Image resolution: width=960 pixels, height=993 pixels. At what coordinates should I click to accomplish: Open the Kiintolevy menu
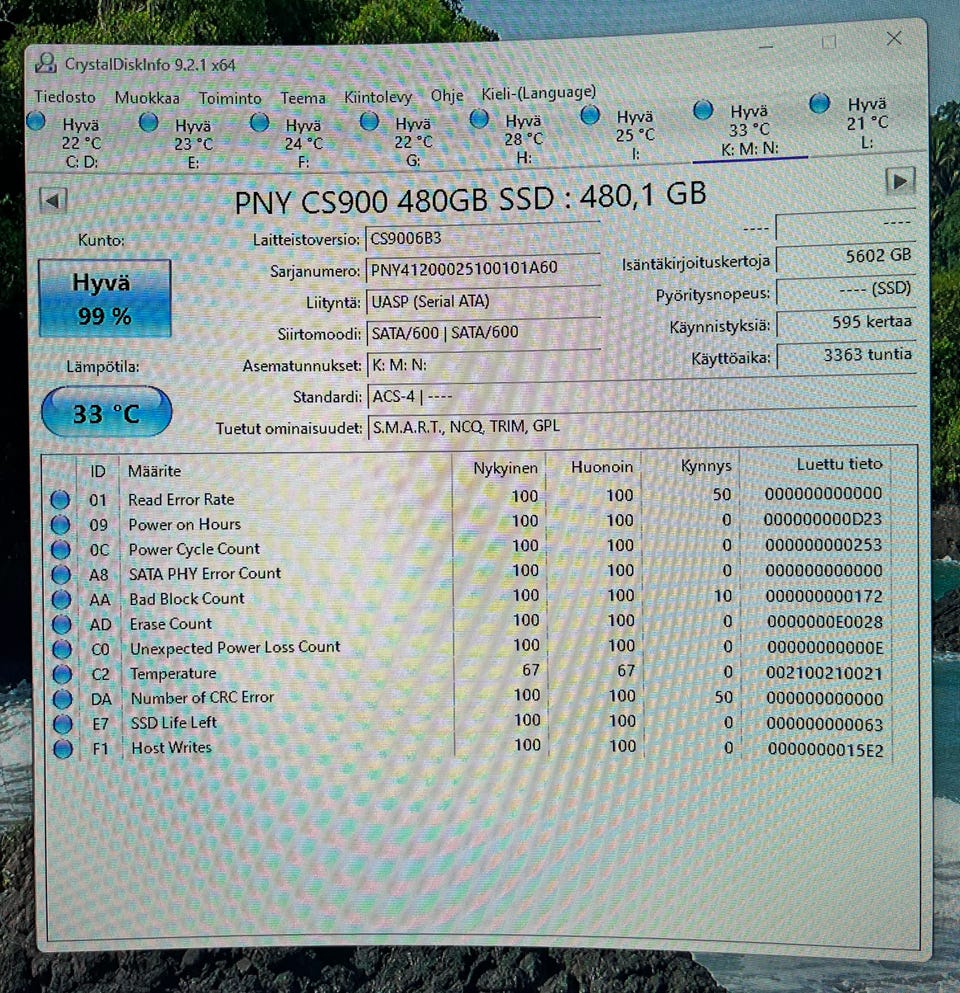pyautogui.click(x=378, y=98)
